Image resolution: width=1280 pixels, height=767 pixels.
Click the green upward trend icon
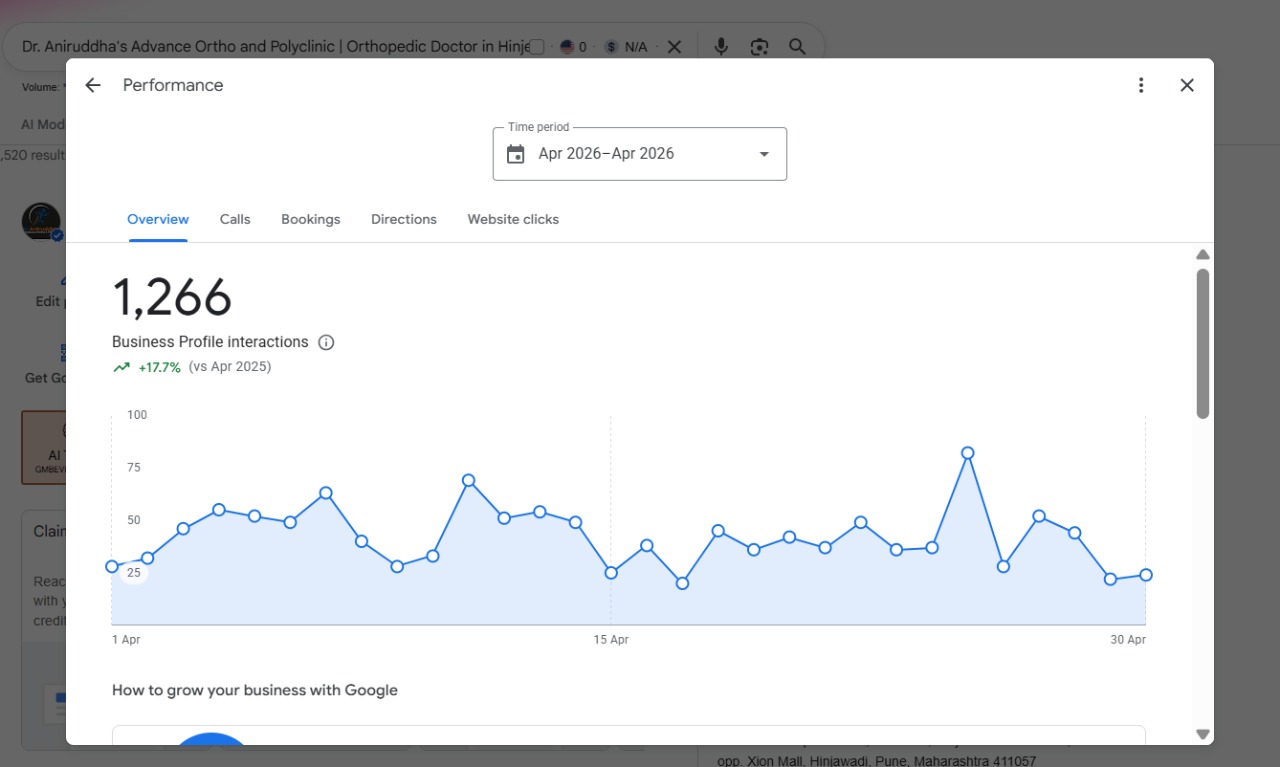pos(122,367)
